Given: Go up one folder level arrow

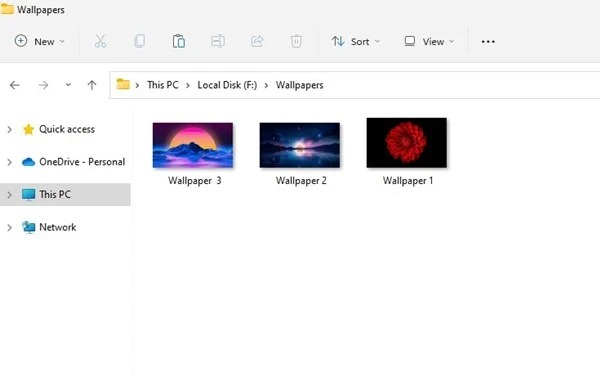Looking at the screenshot, I should click(x=91, y=85).
